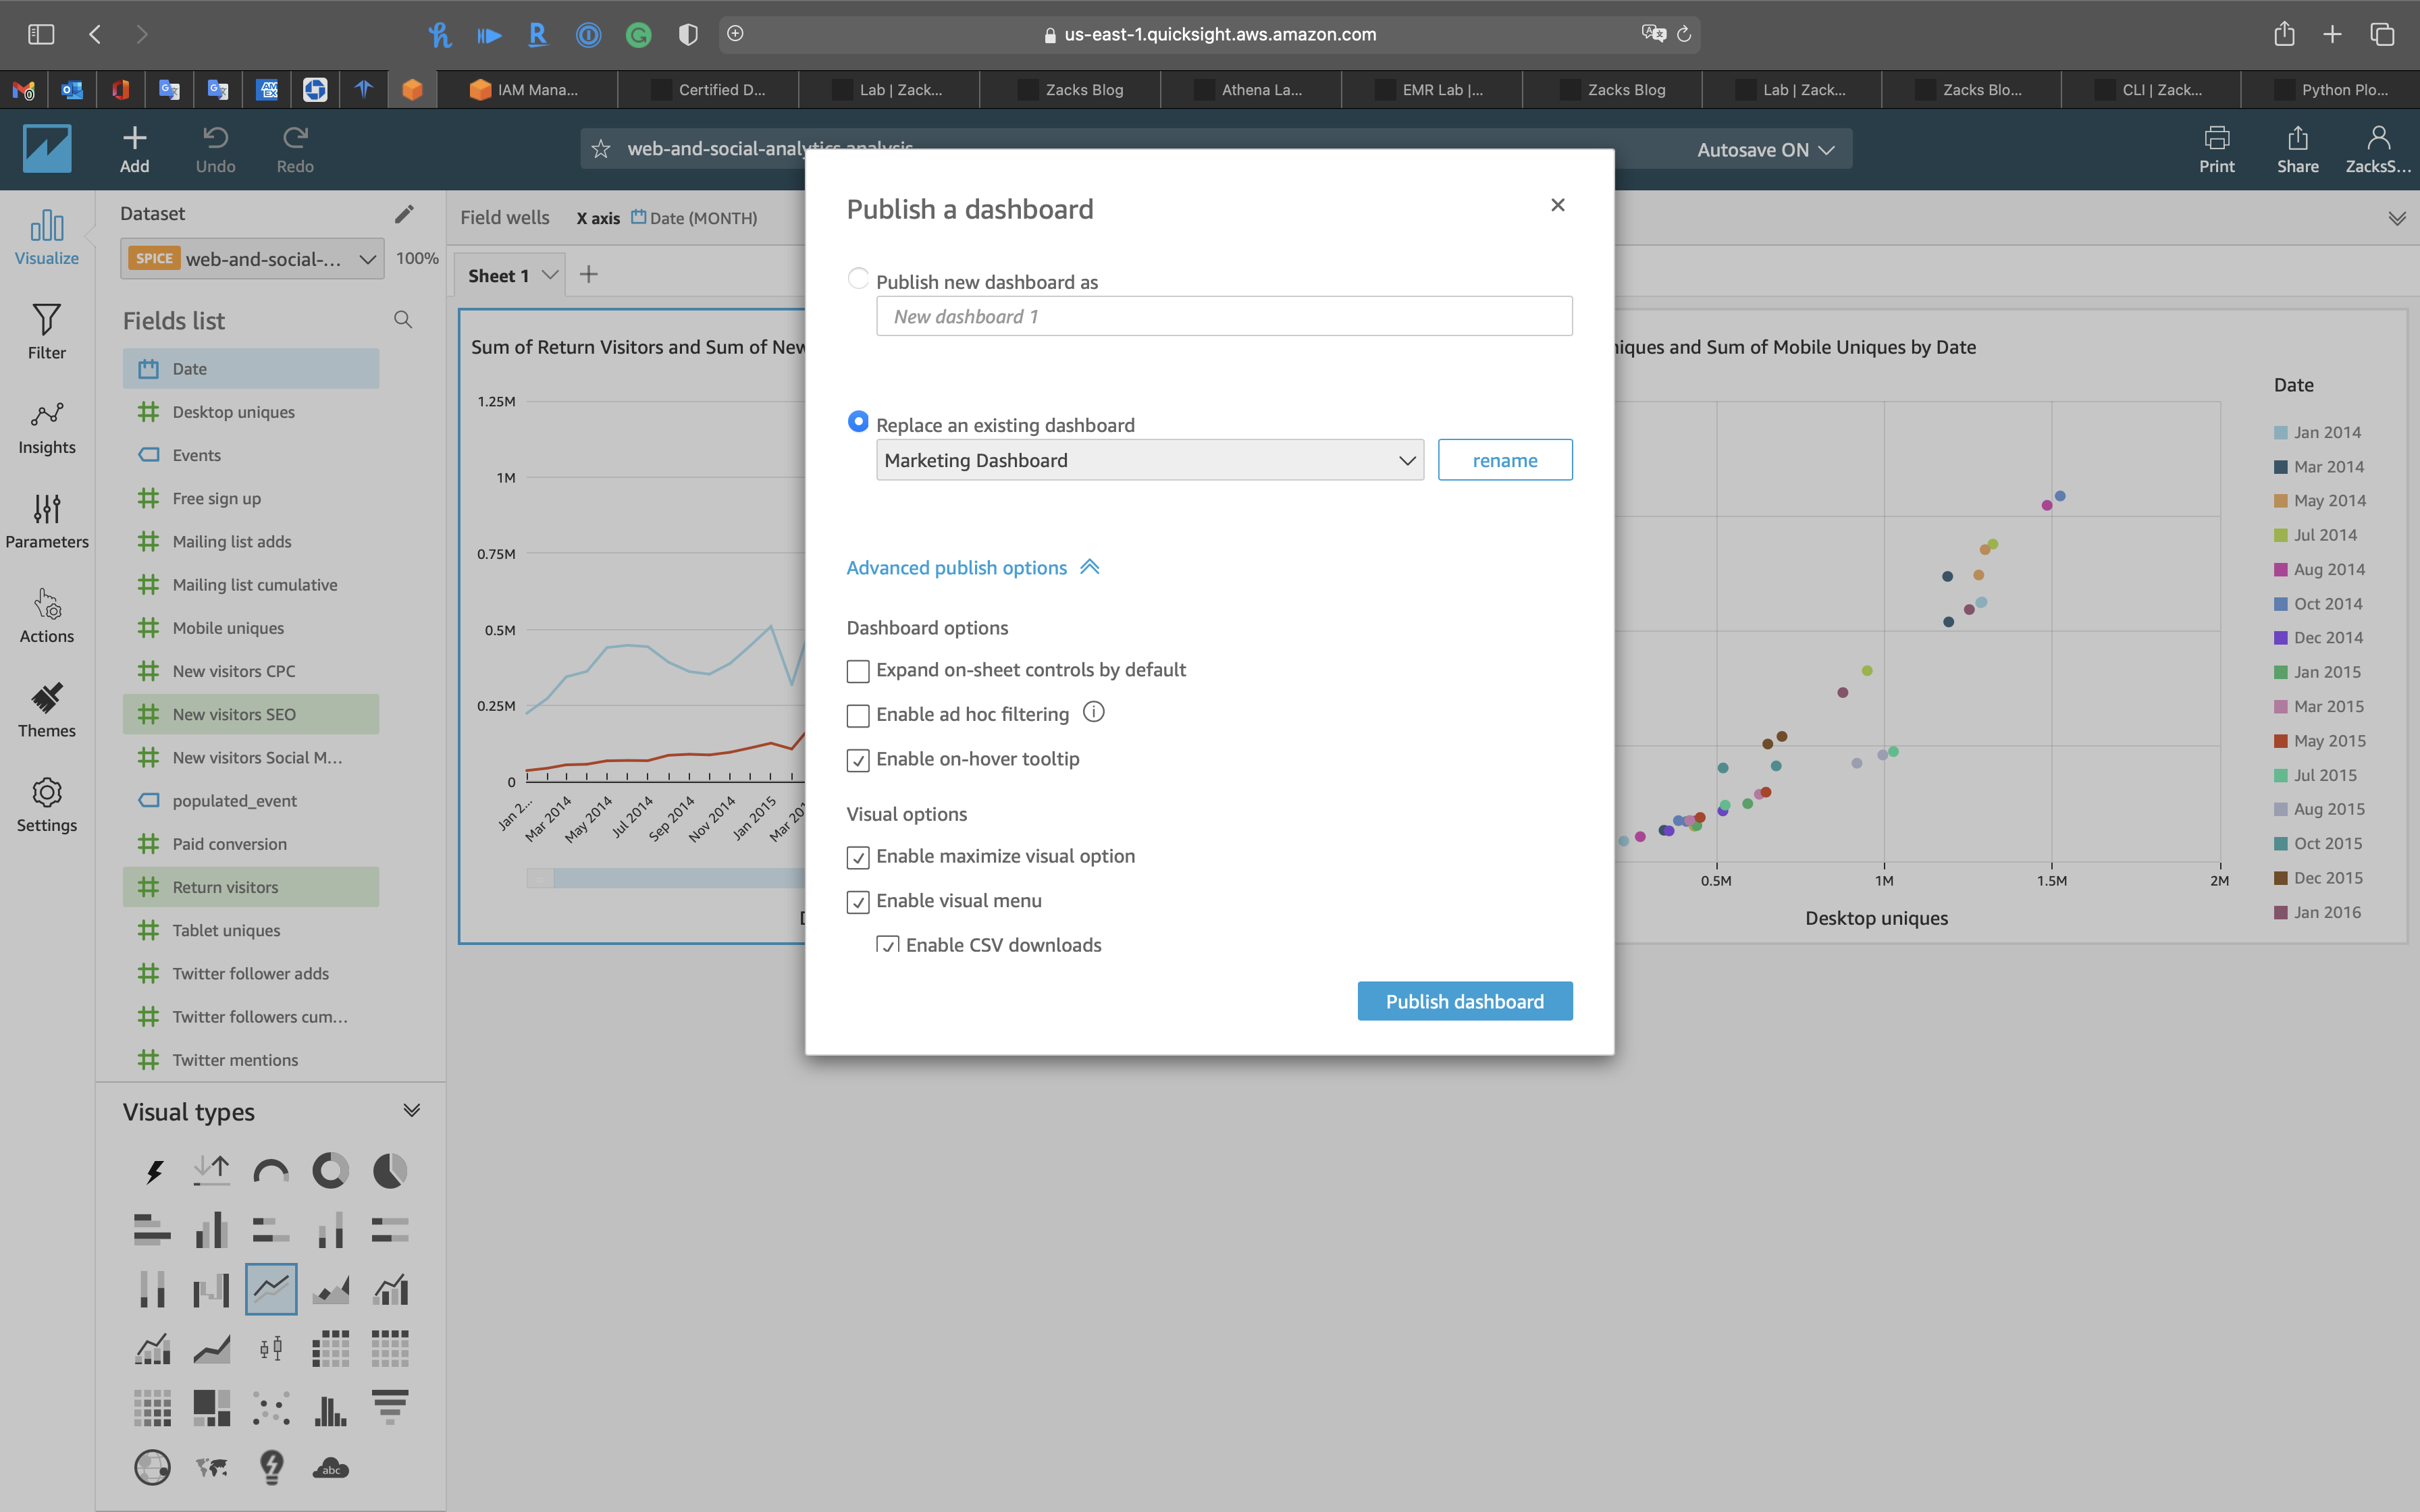The width and height of the screenshot is (2420, 1512).
Task: Select the word cloud visual type
Action: click(x=330, y=1467)
